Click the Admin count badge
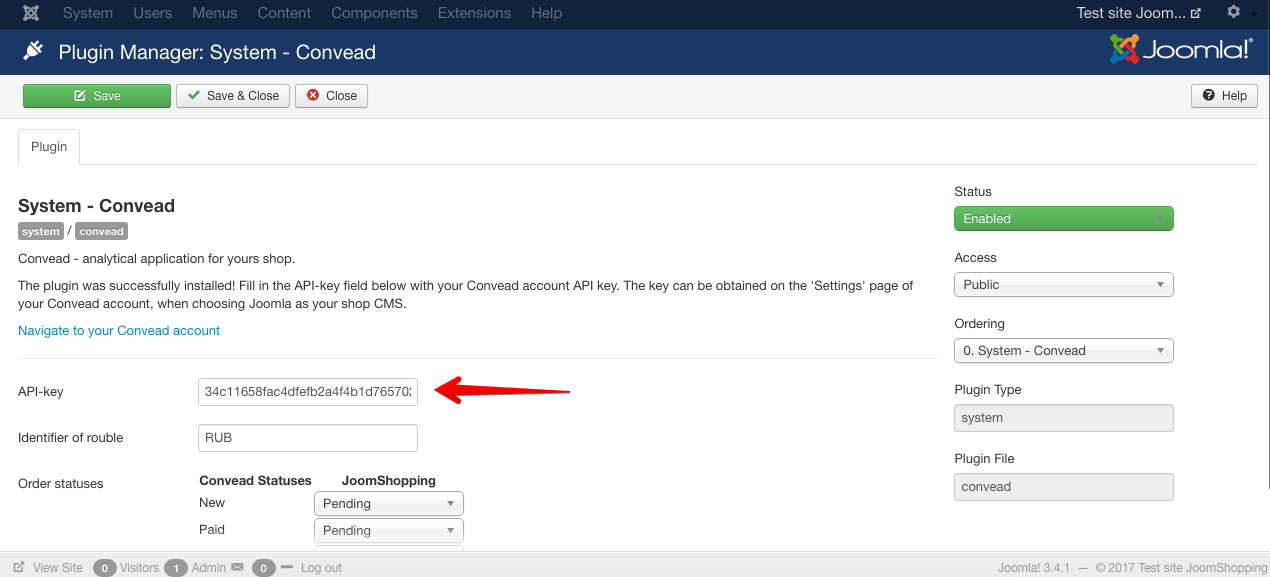This screenshot has height=577, width=1270. (x=176, y=568)
